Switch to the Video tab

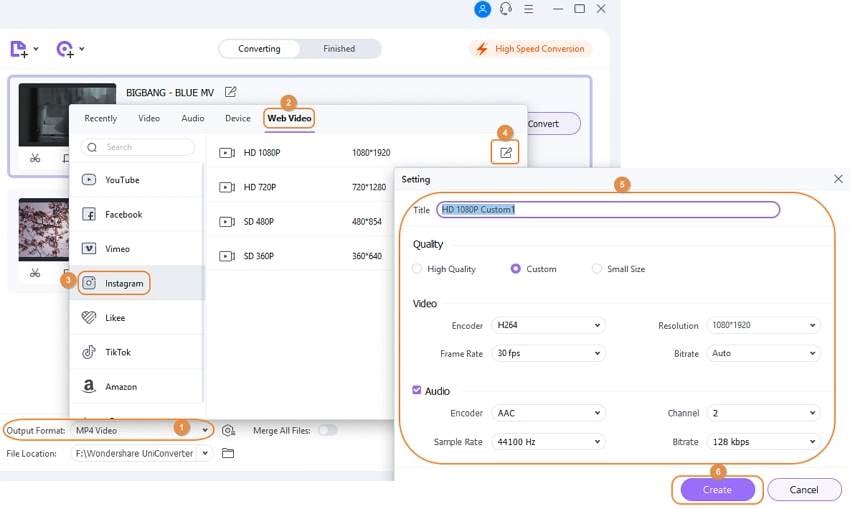point(149,118)
